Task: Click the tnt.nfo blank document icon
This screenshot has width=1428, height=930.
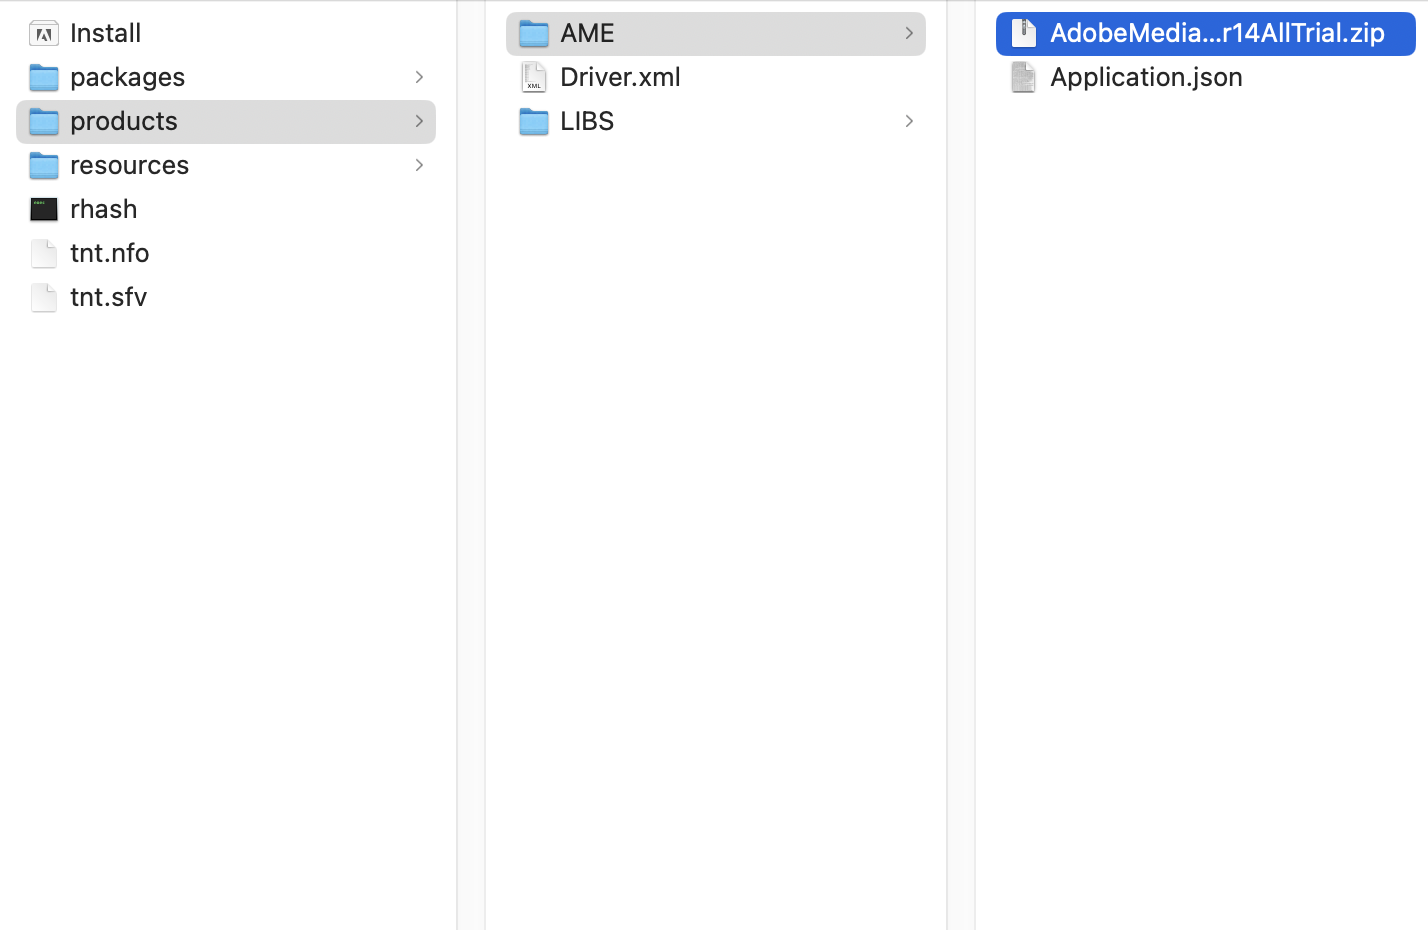Action: pos(44,254)
